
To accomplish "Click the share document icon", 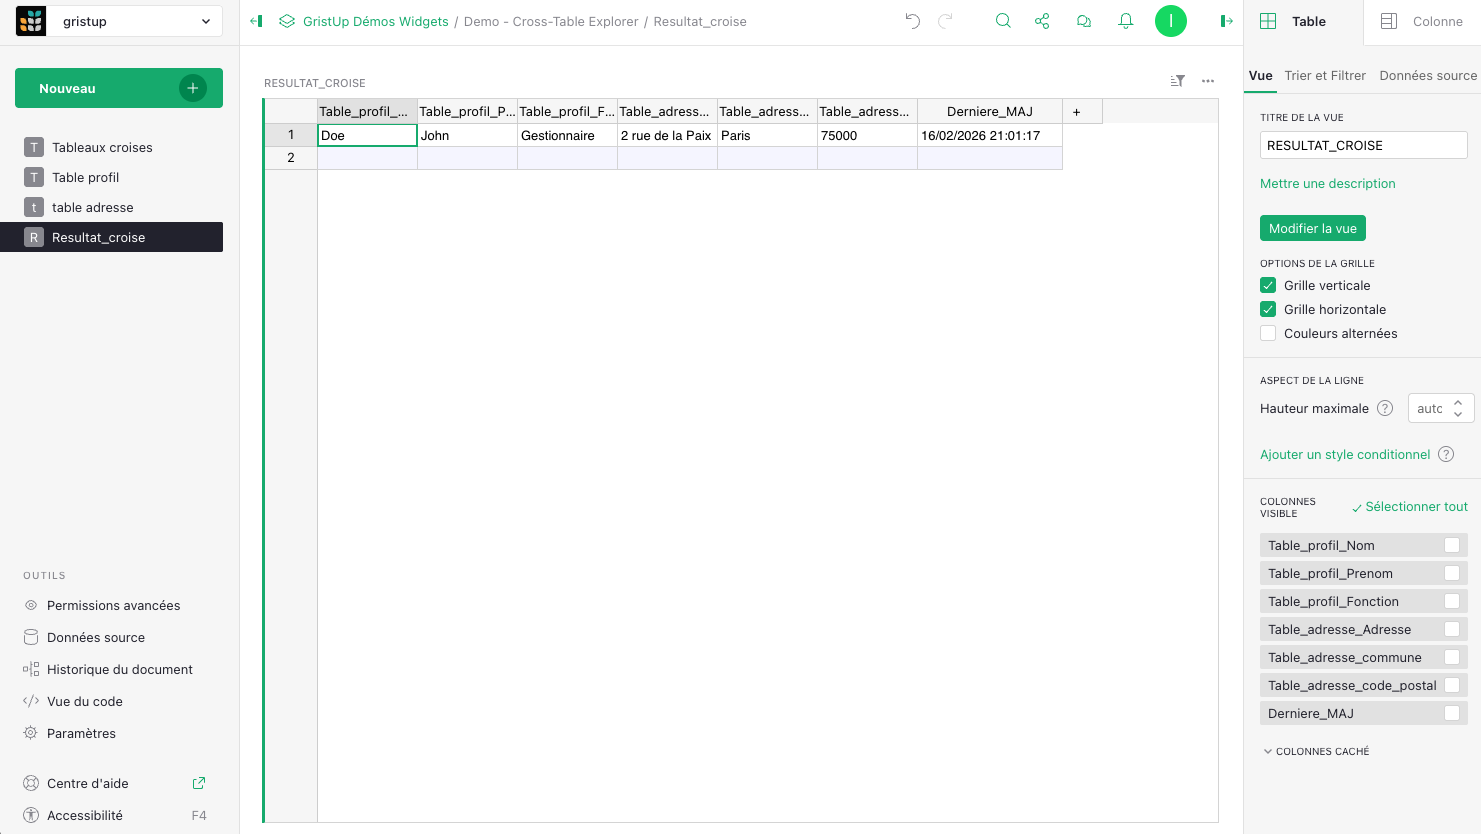I will point(1042,21).
